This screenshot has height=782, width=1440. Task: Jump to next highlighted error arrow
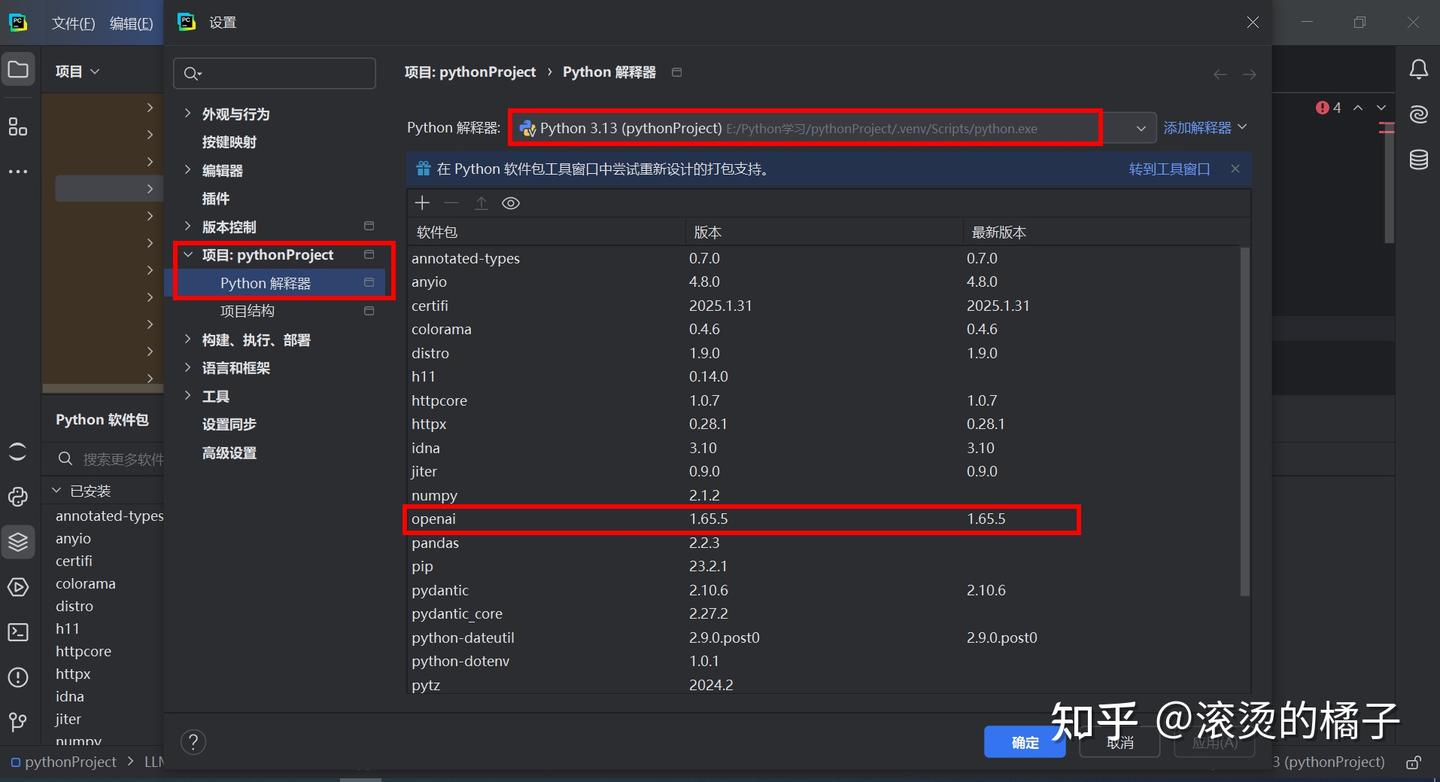[1381, 107]
